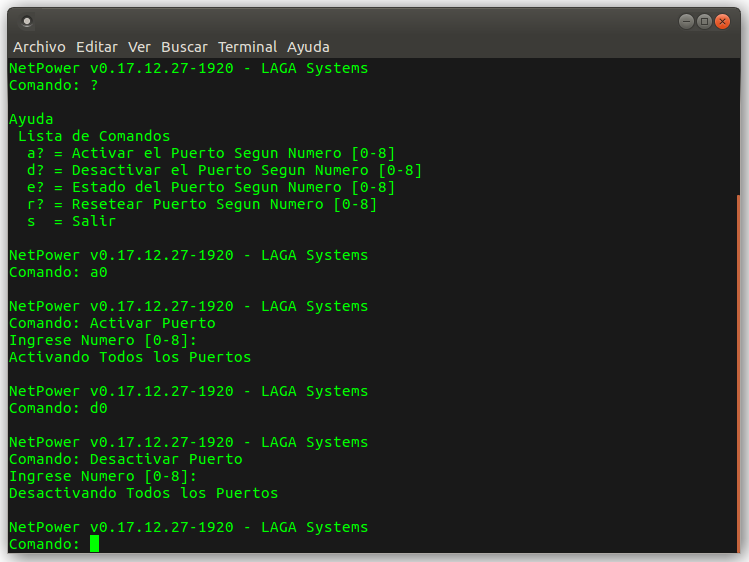
Task: Open the Archivo menu
Action: [39, 47]
